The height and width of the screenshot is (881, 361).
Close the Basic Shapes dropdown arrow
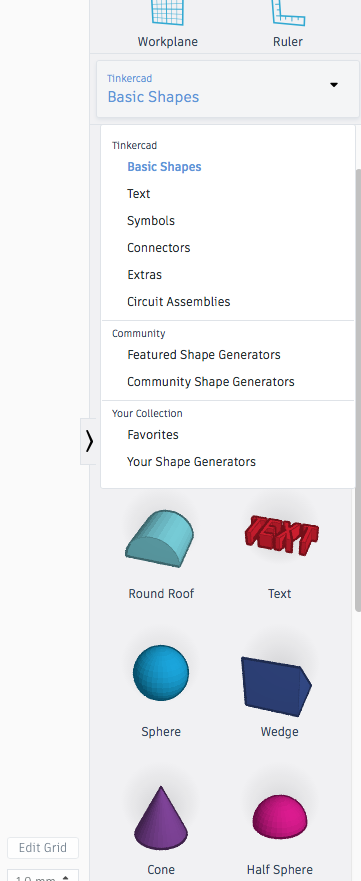click(334, 85)
